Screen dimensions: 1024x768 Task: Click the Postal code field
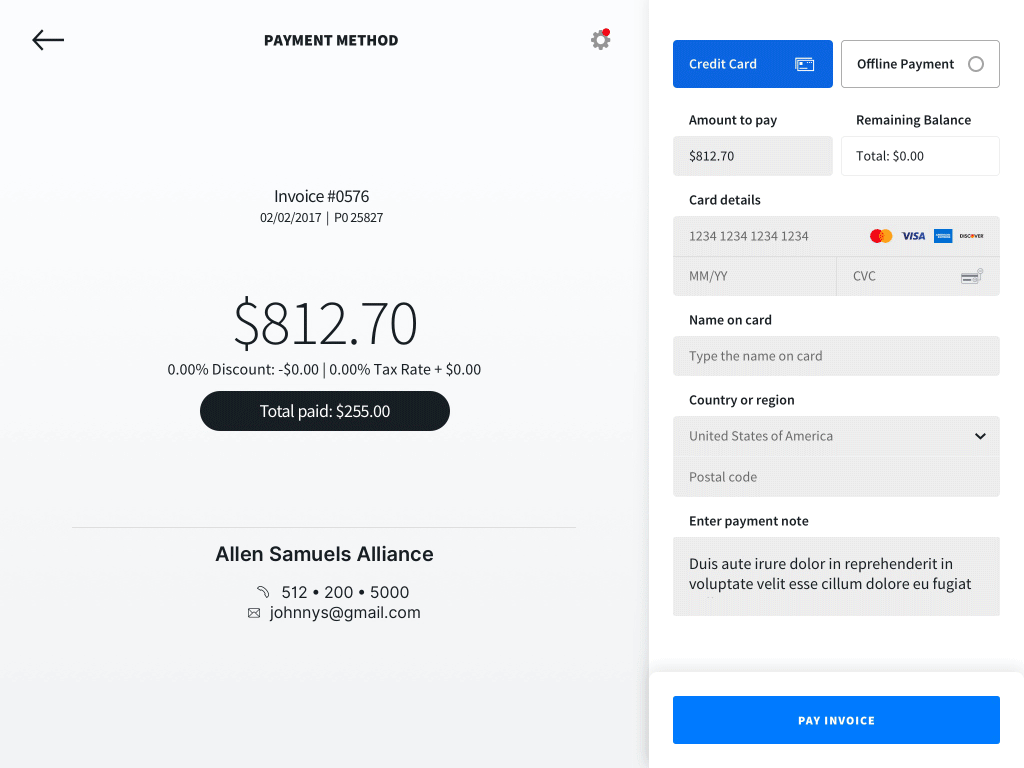836,477
